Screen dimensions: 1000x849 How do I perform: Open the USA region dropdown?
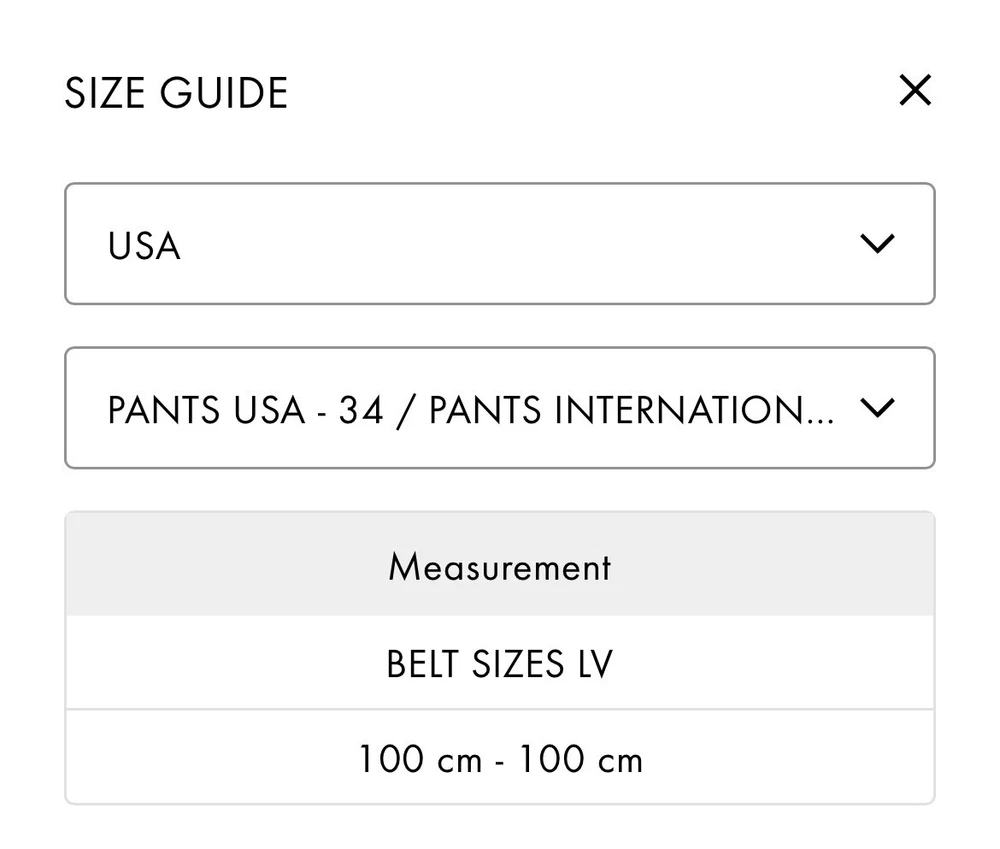499,243
